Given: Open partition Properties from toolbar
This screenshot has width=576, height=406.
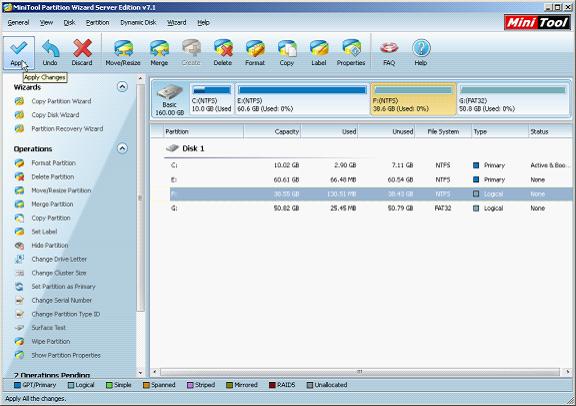Looking at the screenshot, I should [x=351, y=52].
